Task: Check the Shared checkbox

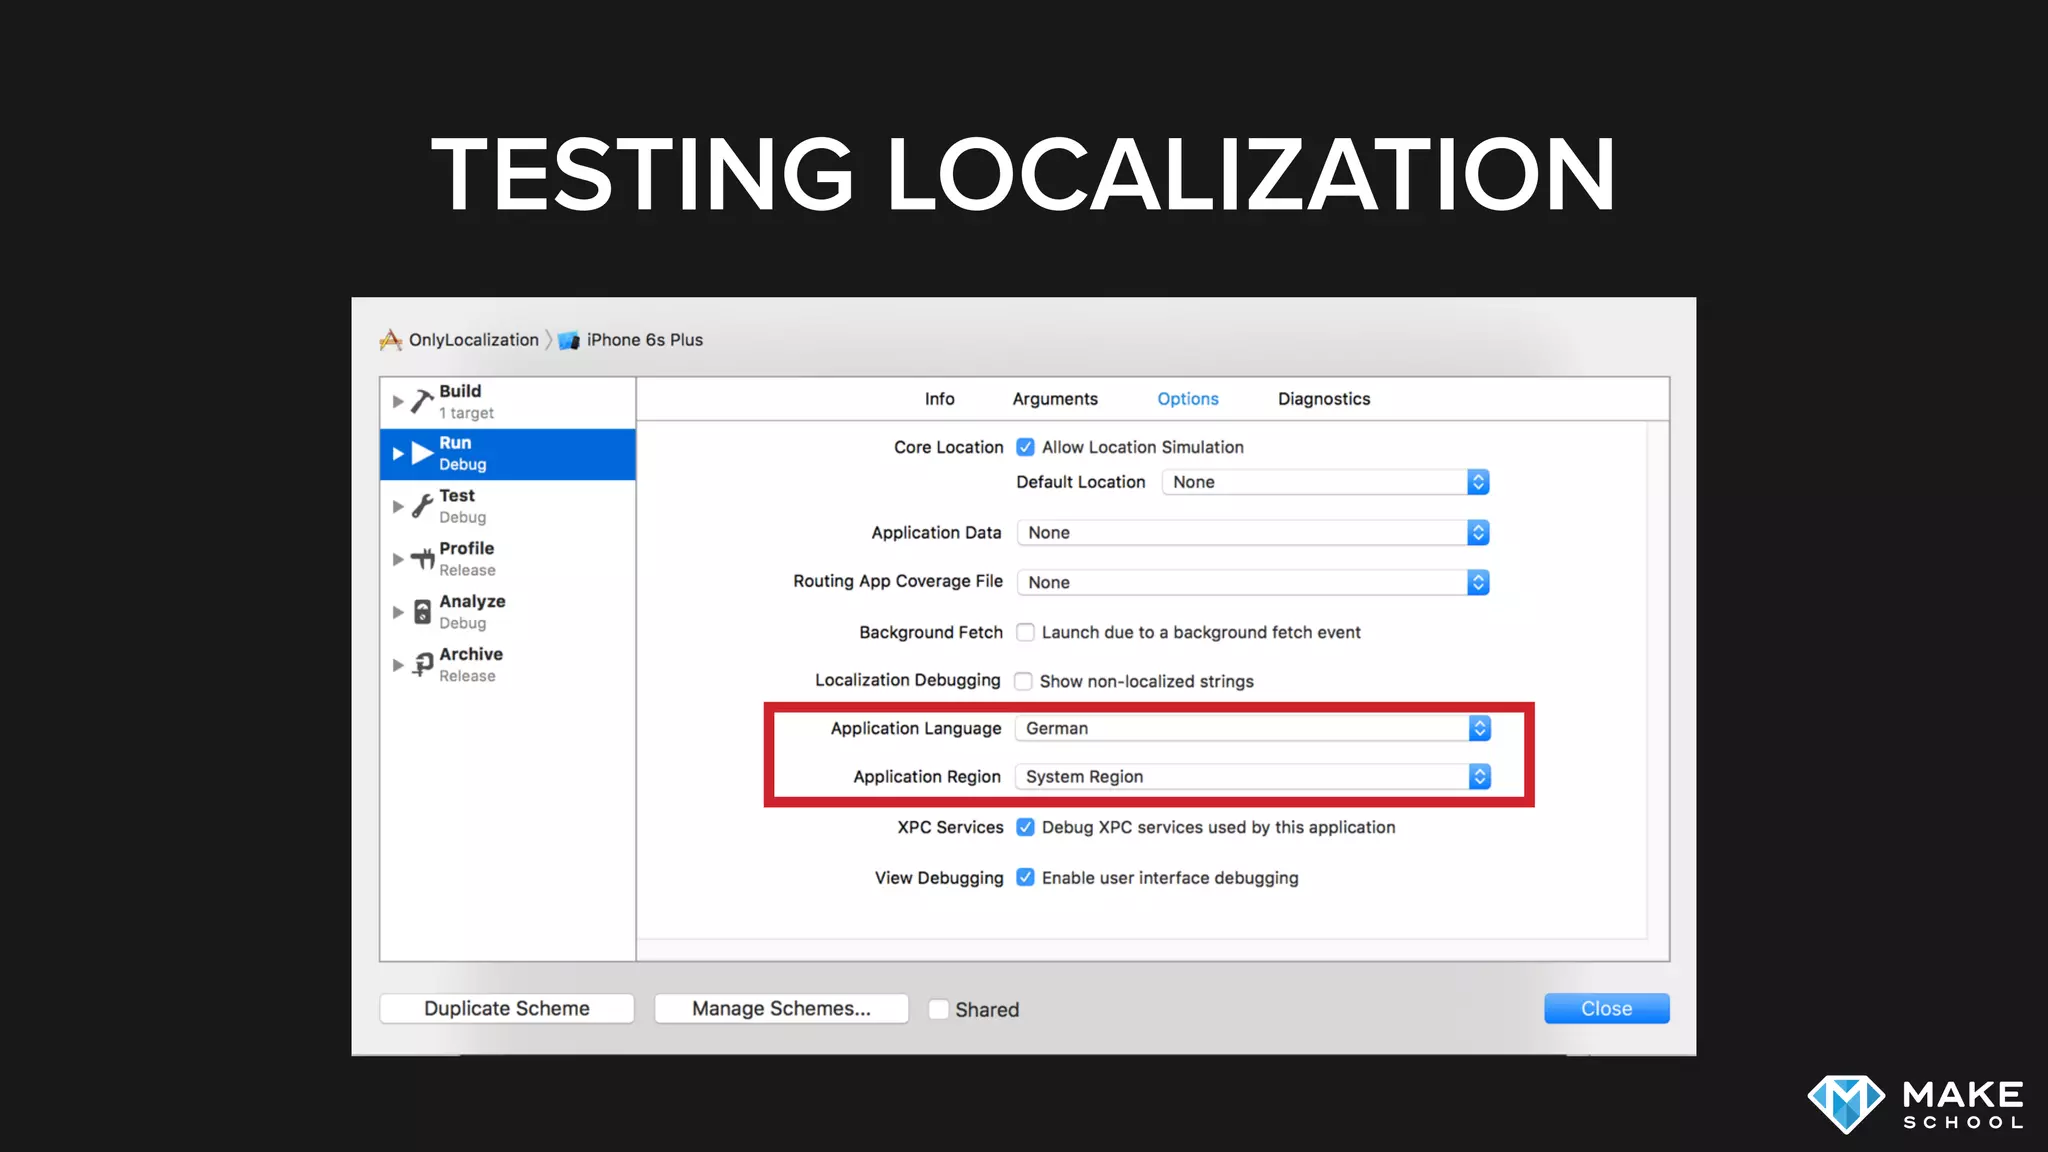Action: click(x=938, y=1009)
